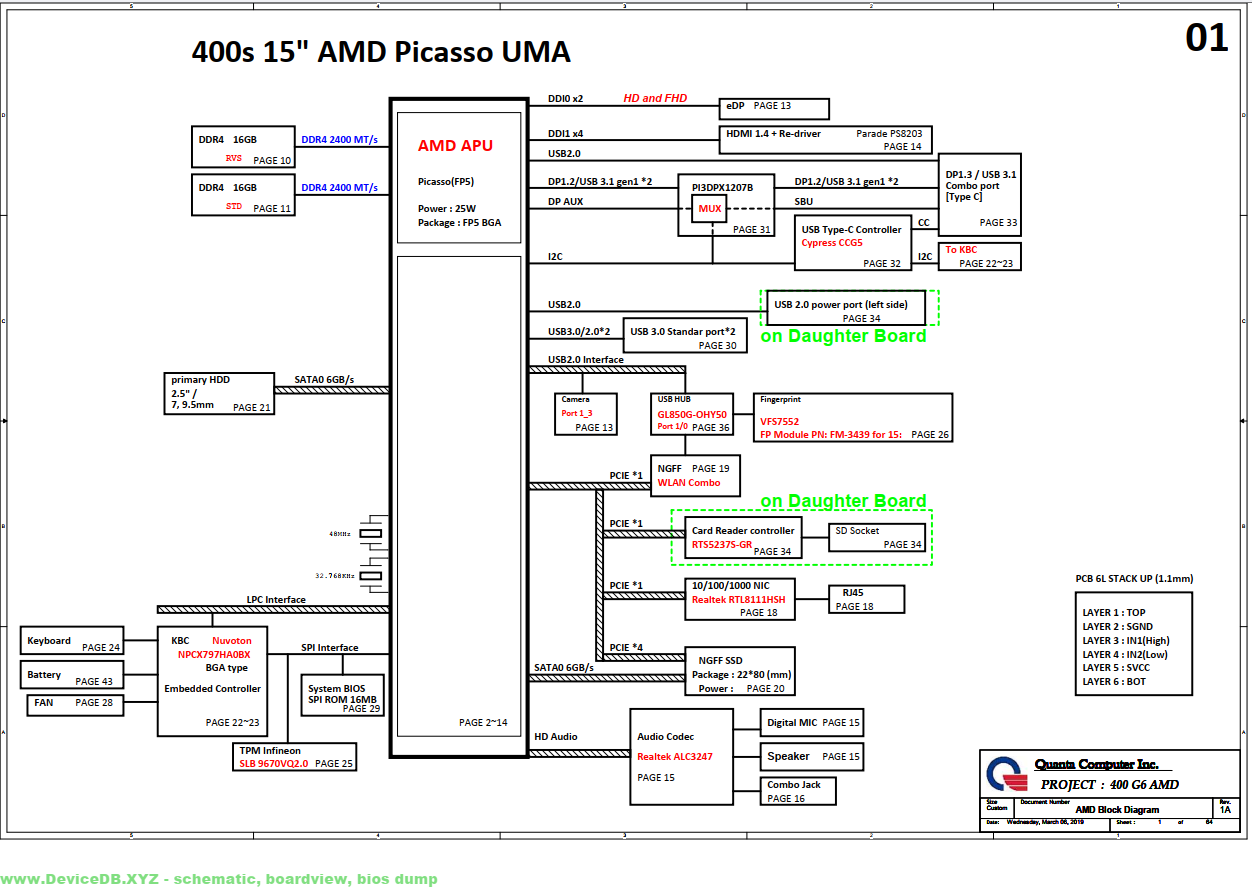Click the "400s 15" AMD Picasso UMA" title
1252x888 pixels.
point(381,52)
